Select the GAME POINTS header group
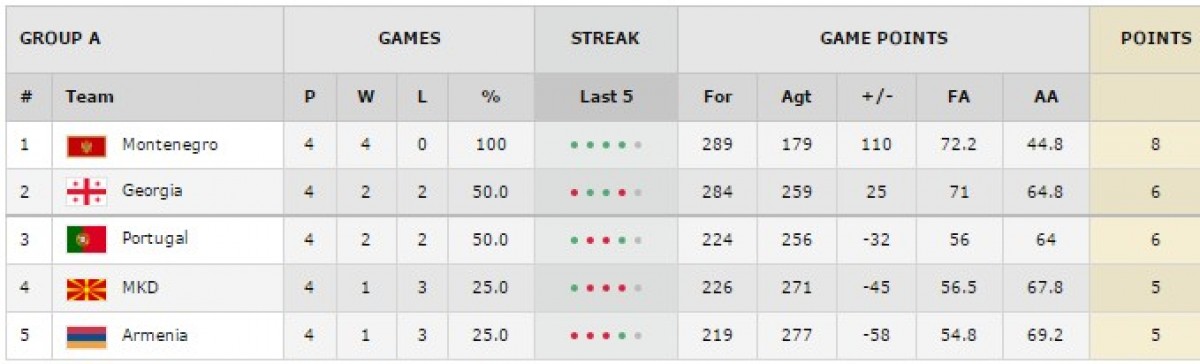 pyautogui.click(x=884, y=39)
